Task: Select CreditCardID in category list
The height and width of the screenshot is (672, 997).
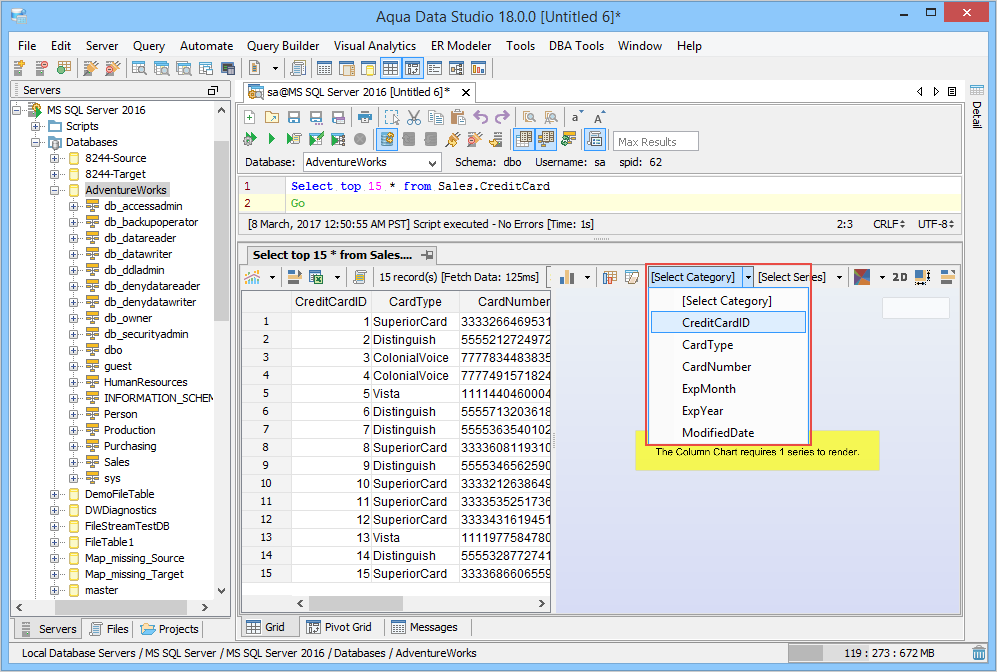Action: 728,322
